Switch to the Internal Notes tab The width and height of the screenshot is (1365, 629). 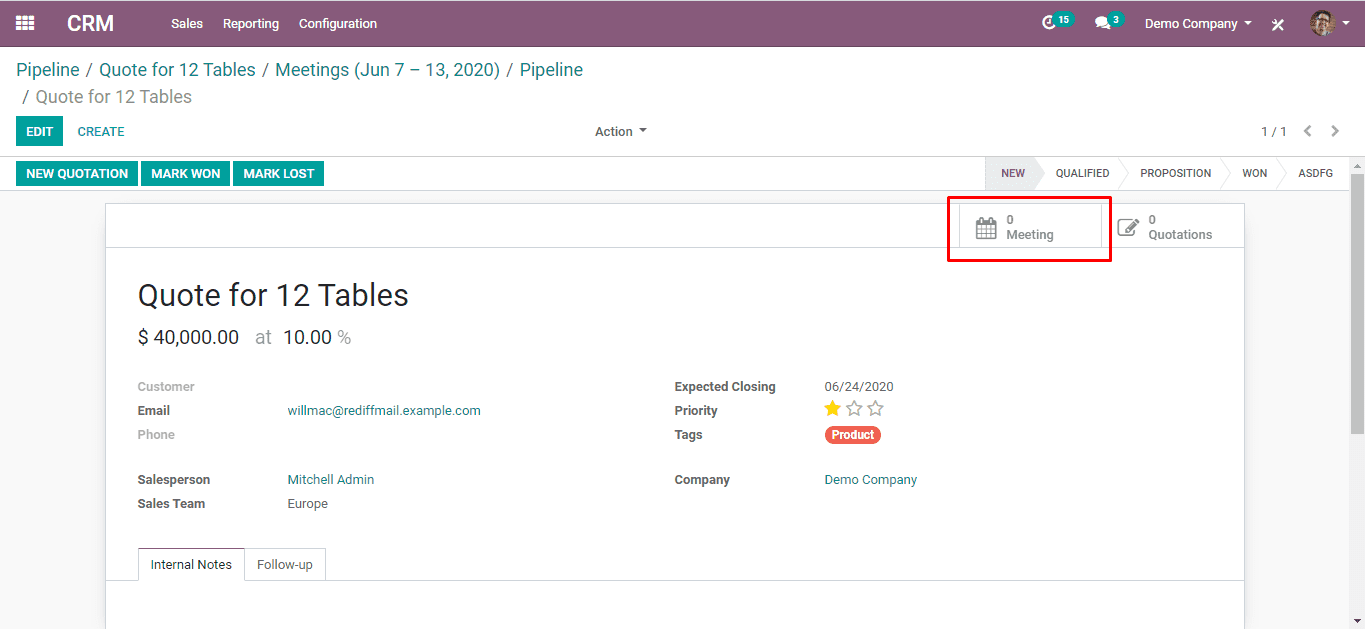pos(191,564)
